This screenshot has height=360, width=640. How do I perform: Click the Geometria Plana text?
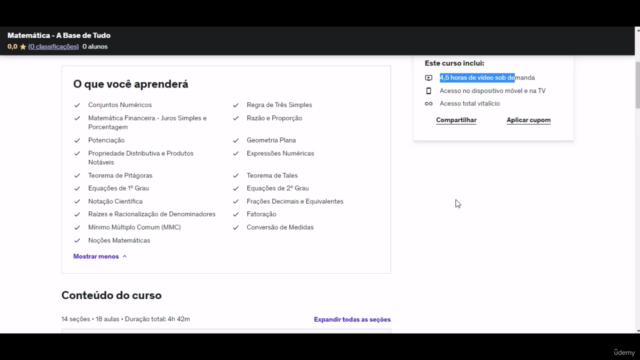coord(271,140)
